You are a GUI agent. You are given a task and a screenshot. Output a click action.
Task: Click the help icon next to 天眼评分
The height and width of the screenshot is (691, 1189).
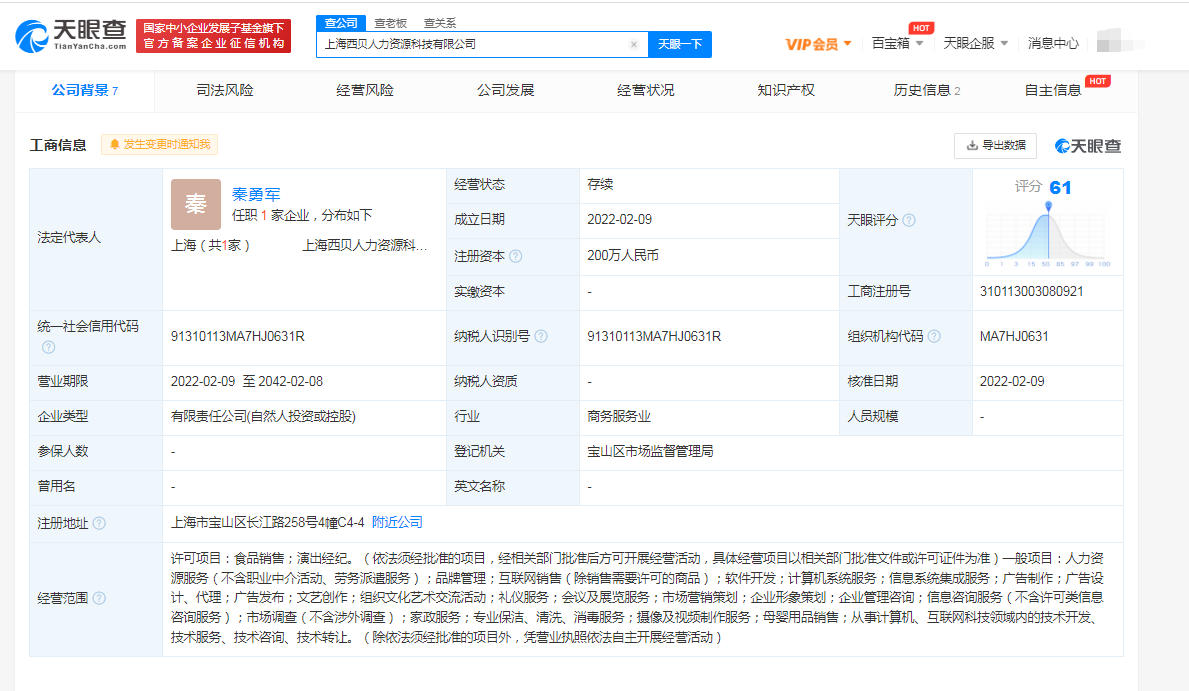coord(909,220)
